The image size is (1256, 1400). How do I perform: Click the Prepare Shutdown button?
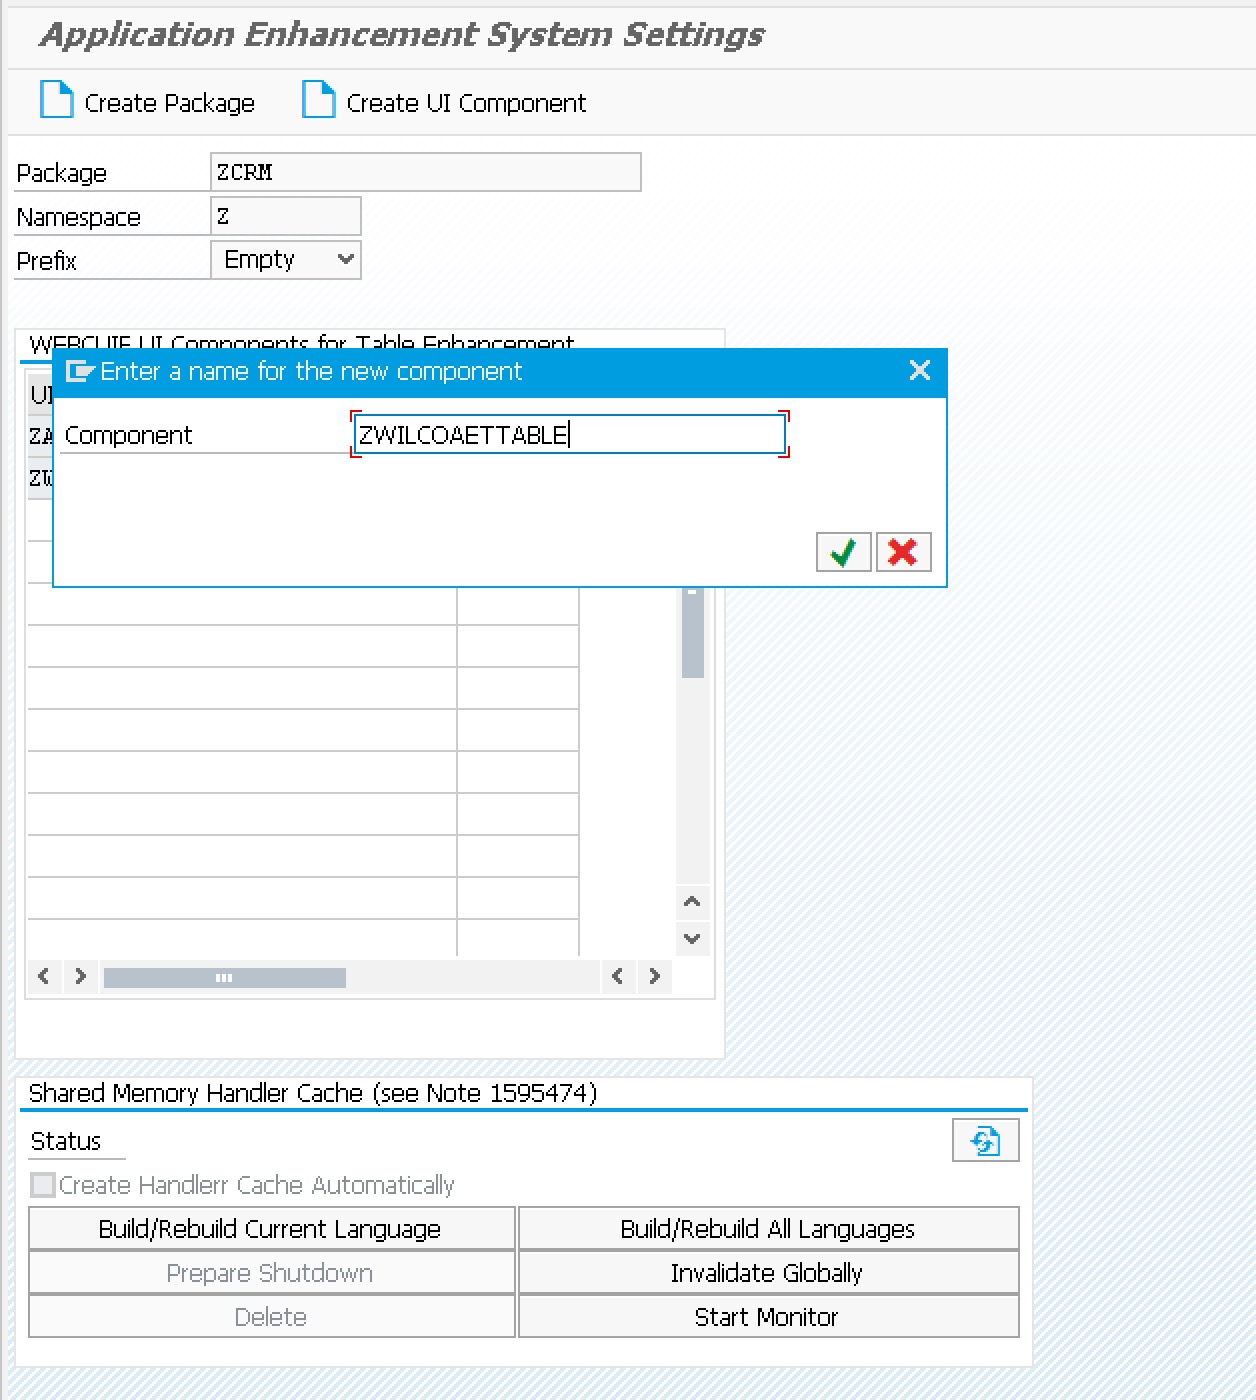(271, 1273)
